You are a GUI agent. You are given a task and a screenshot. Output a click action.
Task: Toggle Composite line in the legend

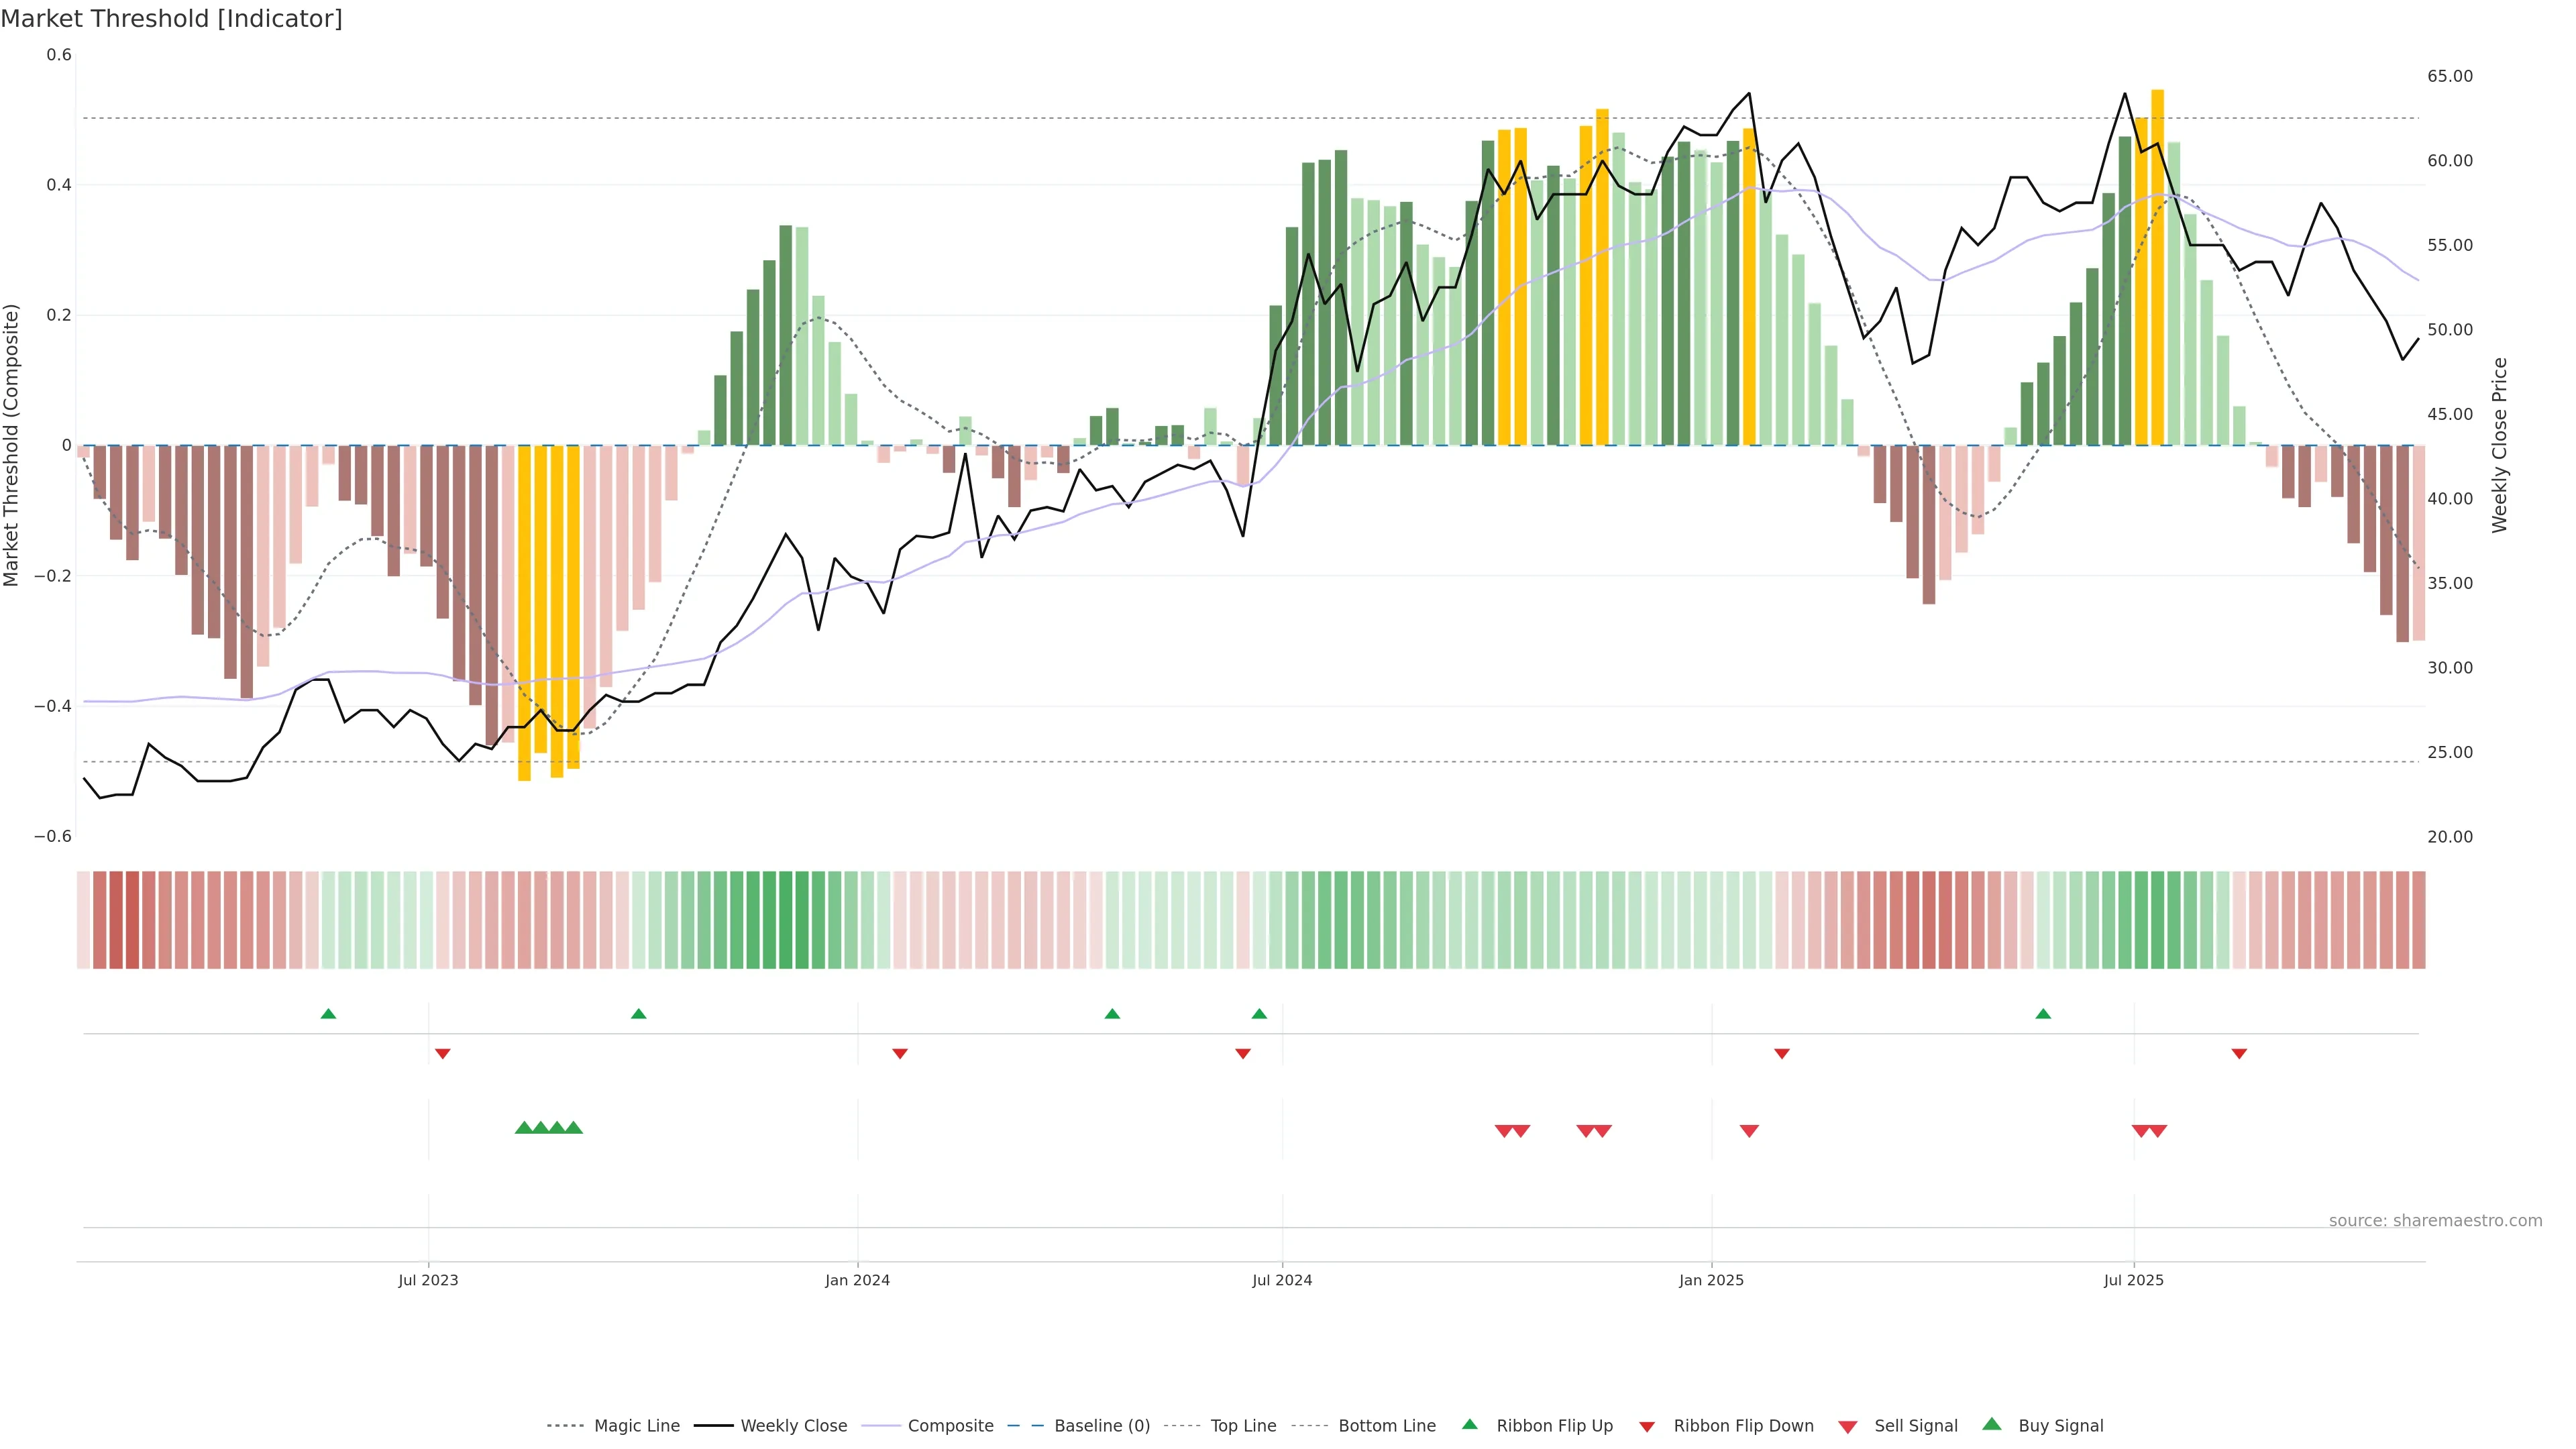pos(950,1426)
